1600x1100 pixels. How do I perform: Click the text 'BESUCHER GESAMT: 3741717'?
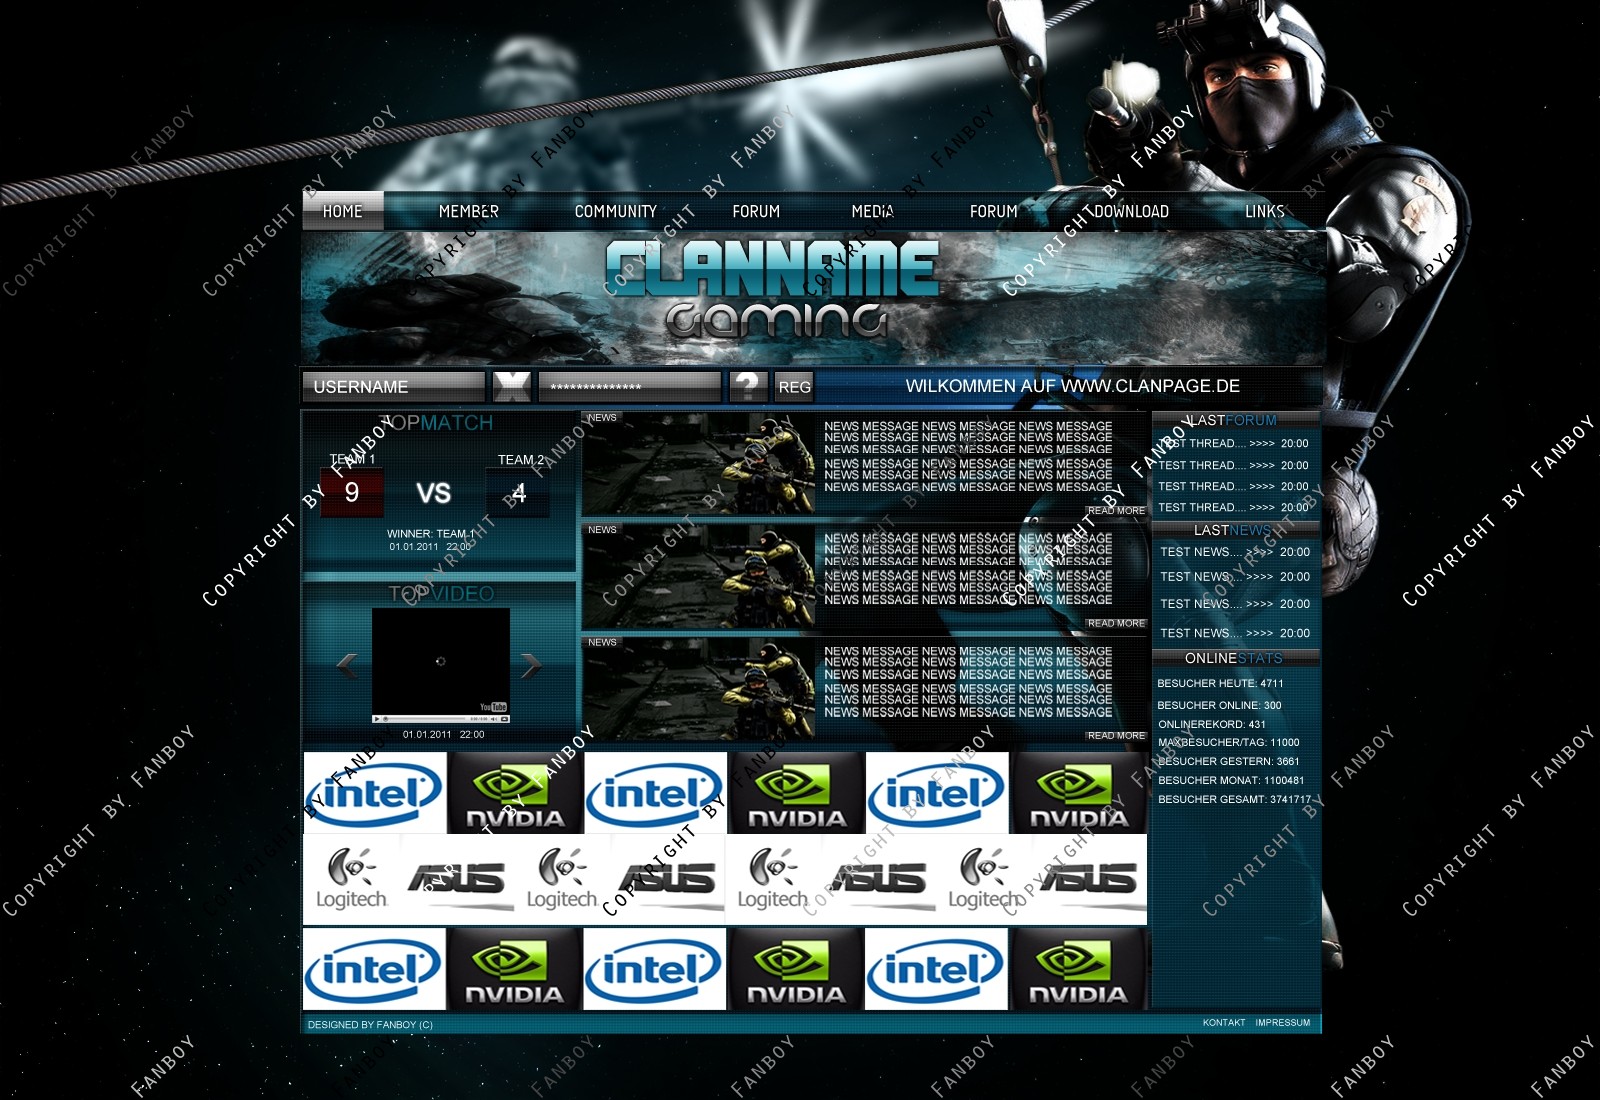(1234, 799)
